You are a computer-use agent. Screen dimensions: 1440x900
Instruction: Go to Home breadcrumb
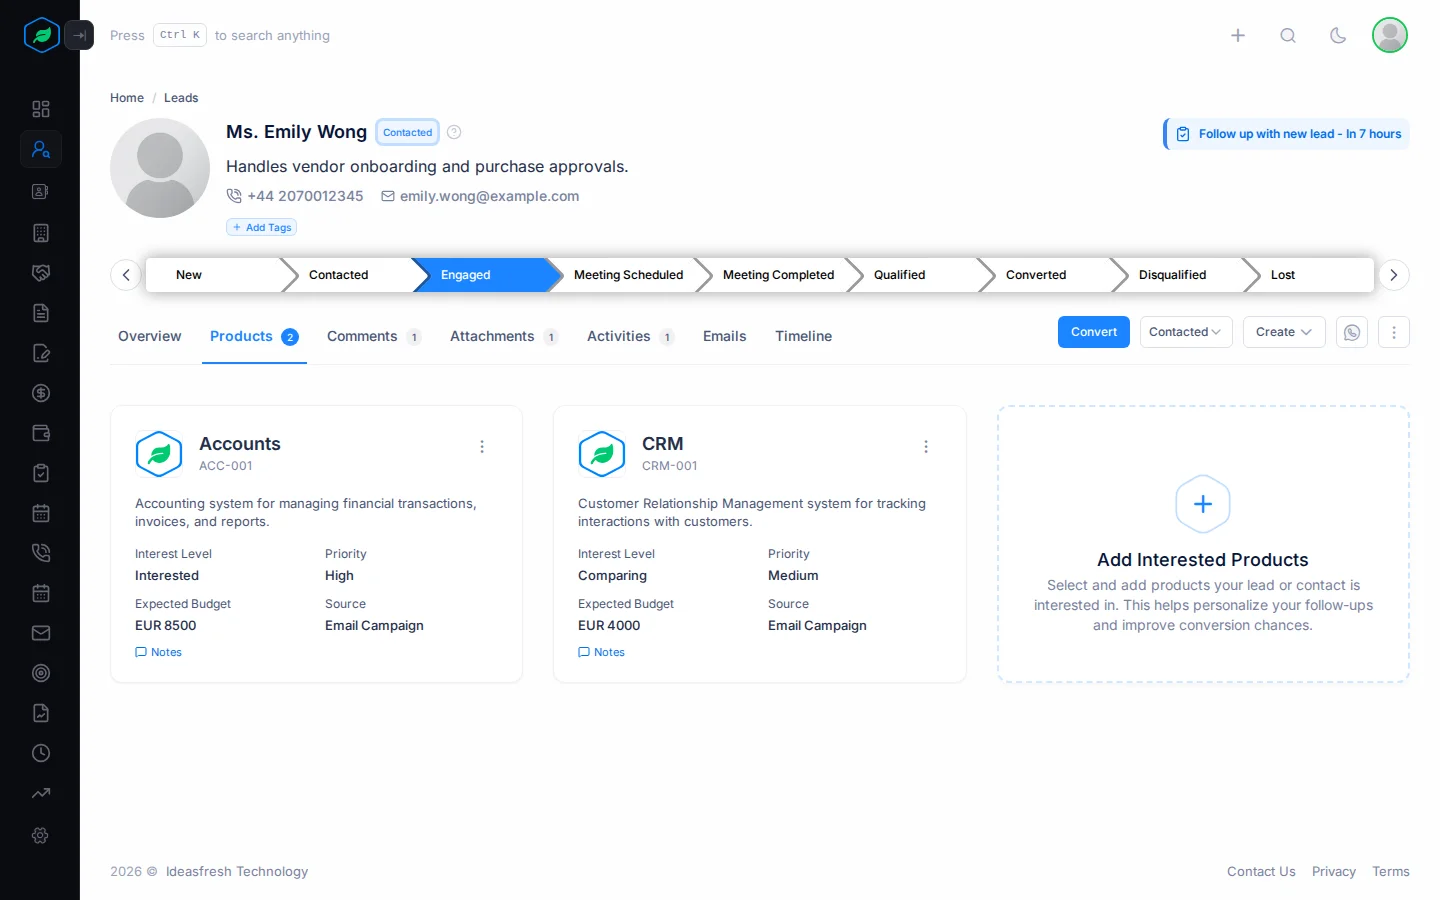click(x=127, y=98)
